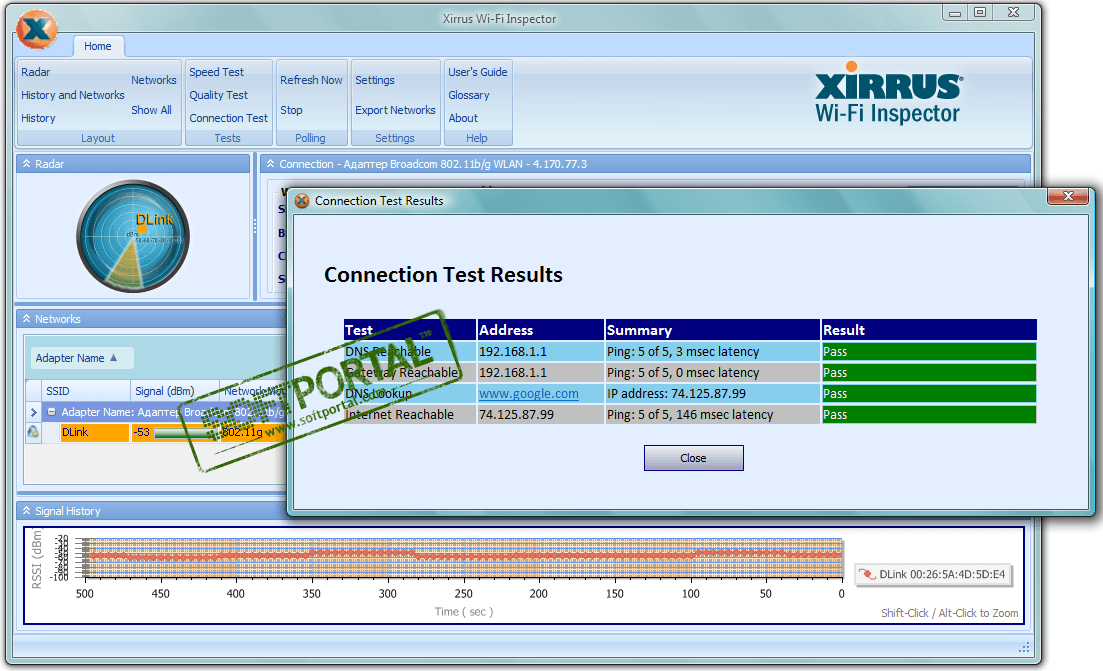The height and width of the screenshot is (671, 1103).
Task: Click 'Ping: 5 of 5, 3 msec latency'
Action: 683,352
